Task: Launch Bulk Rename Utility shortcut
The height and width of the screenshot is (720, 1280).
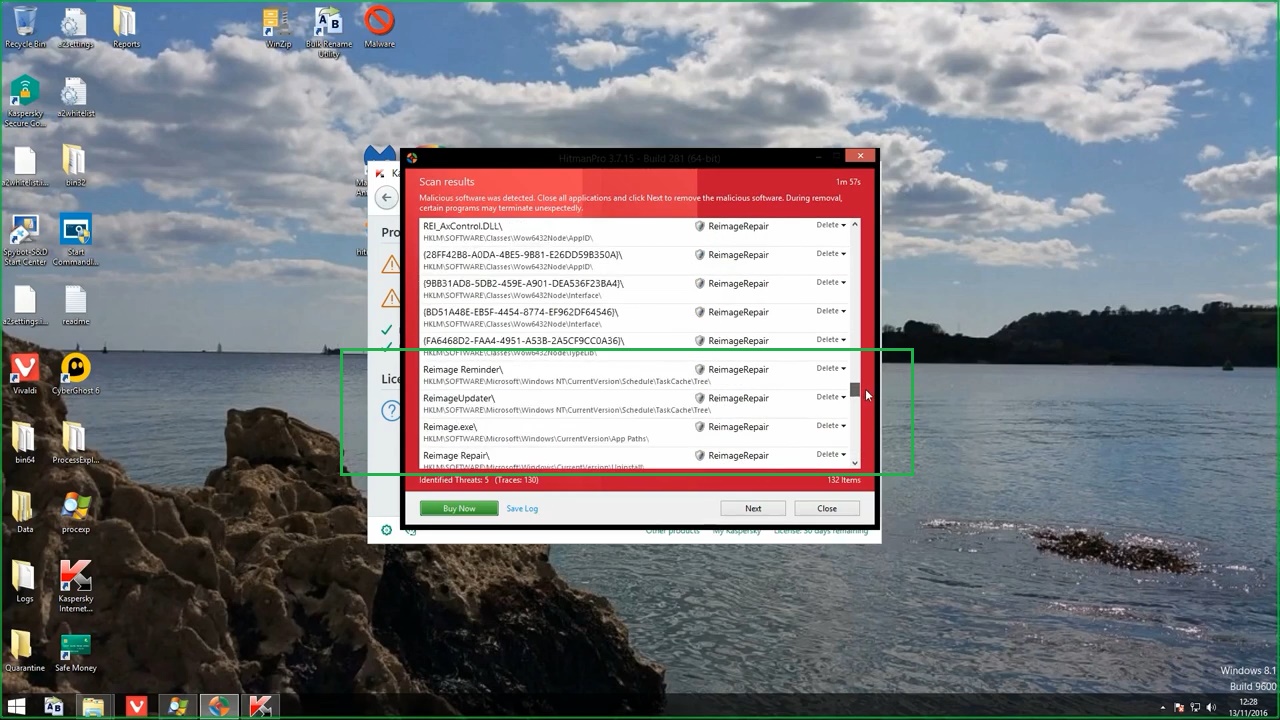Action: [x=329, y=32]
